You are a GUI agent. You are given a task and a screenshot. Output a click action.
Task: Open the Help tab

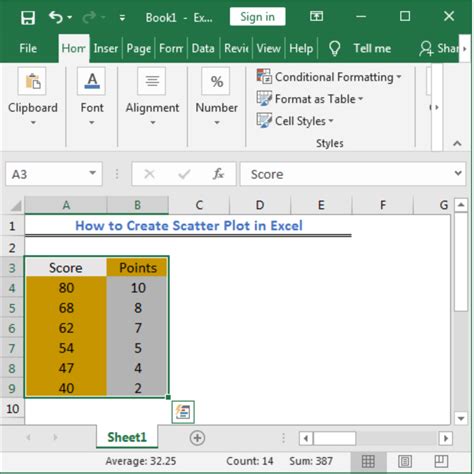(x=301, y=49)
